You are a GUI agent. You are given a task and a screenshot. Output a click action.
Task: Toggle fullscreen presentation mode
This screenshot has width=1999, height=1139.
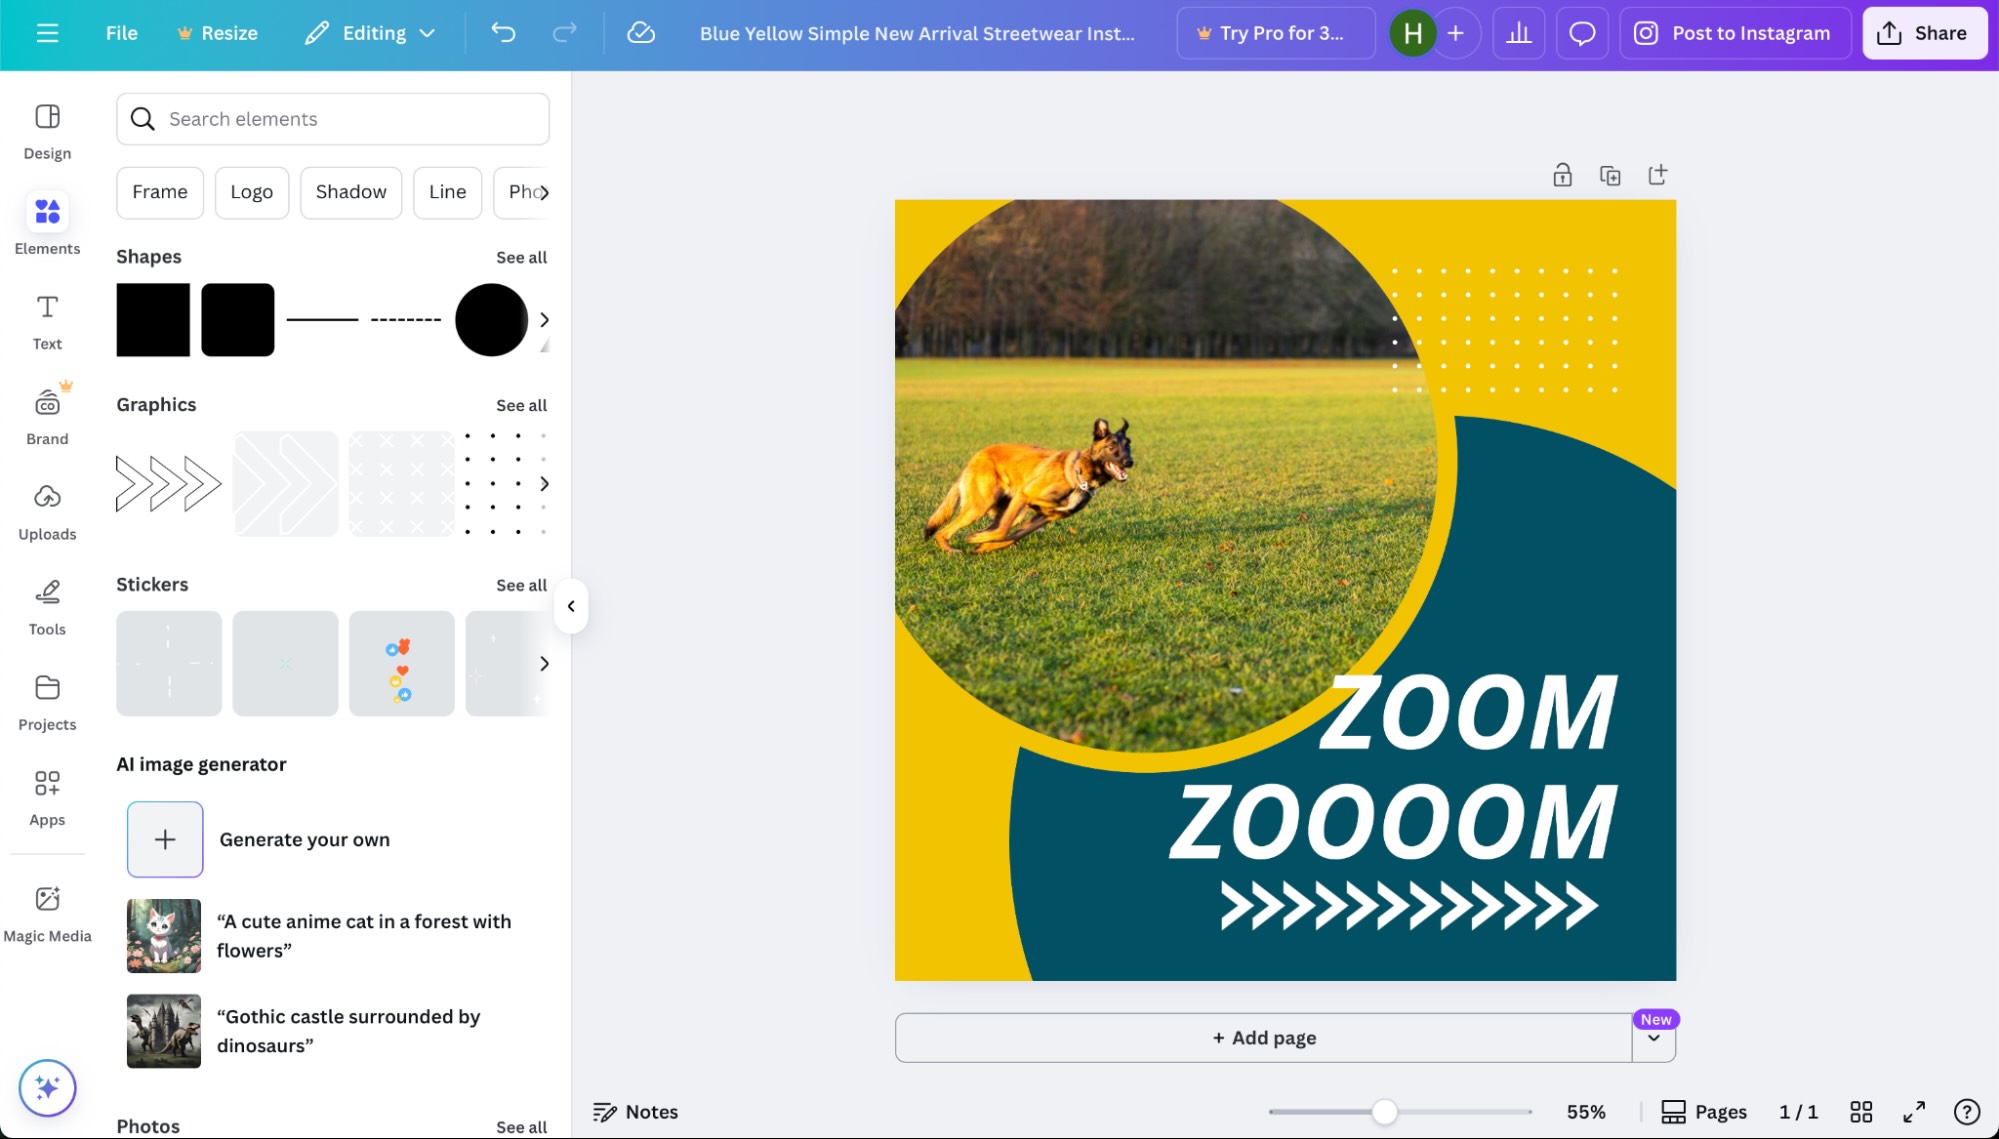click(x=1914, y=1112)
